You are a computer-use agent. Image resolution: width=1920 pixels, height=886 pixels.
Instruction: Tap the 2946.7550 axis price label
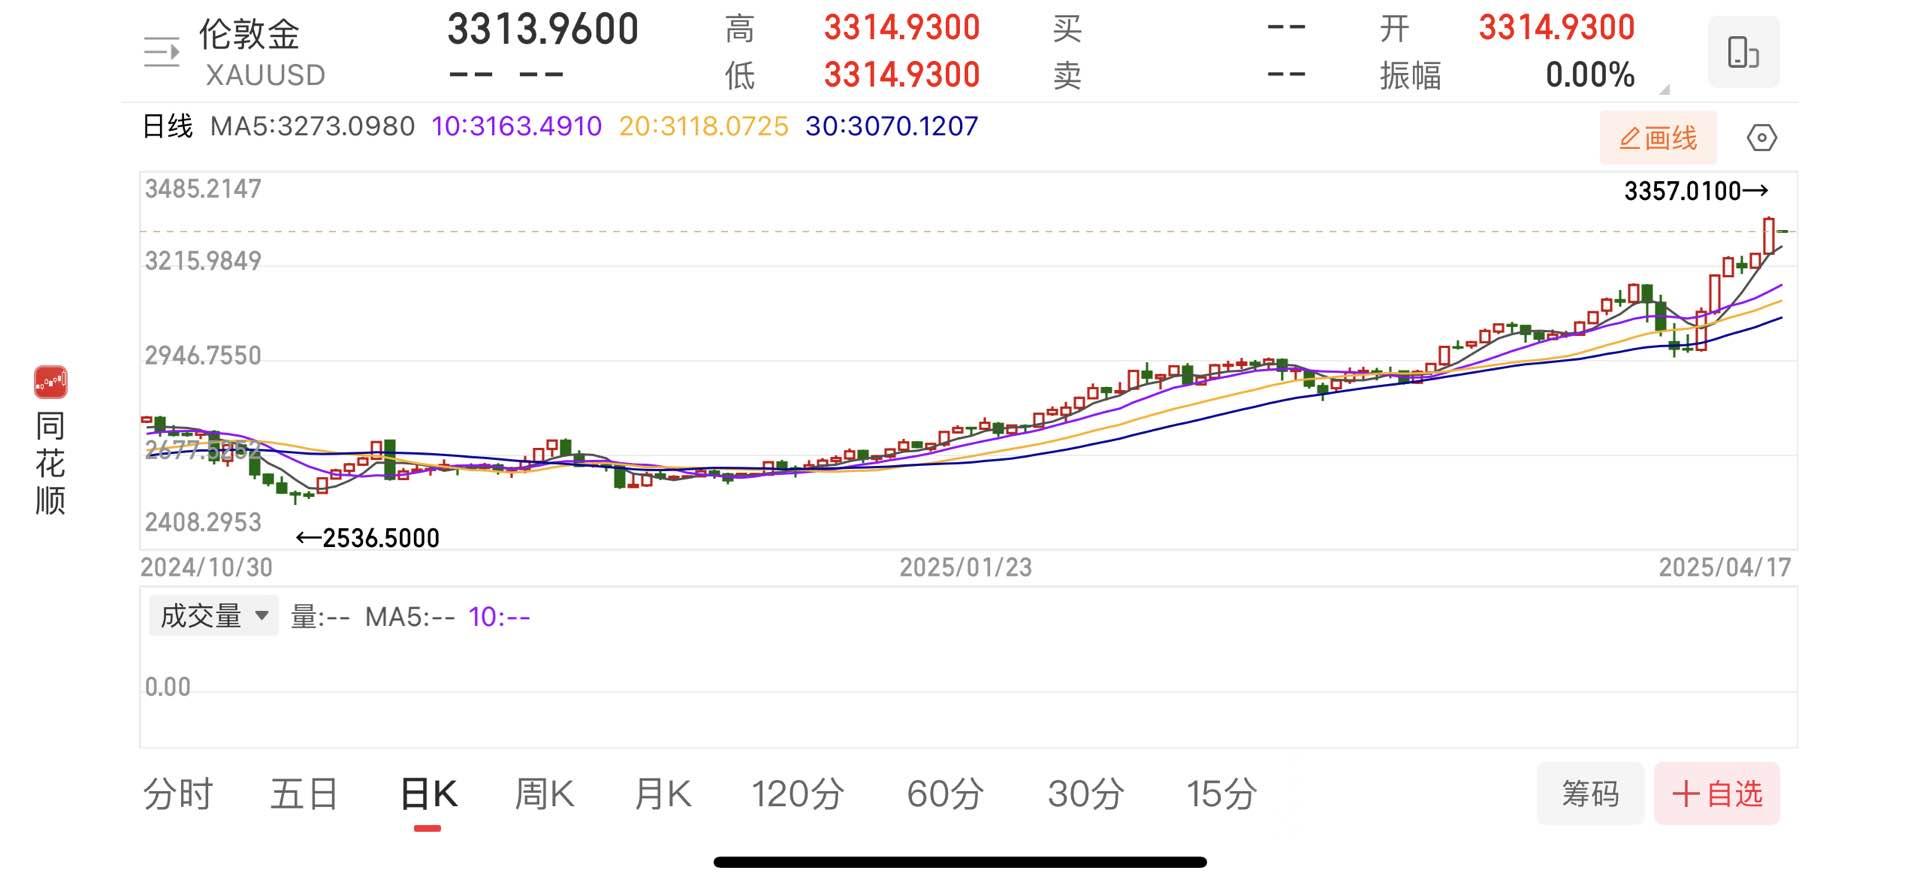pyautogui.click(x=203, y=356)
